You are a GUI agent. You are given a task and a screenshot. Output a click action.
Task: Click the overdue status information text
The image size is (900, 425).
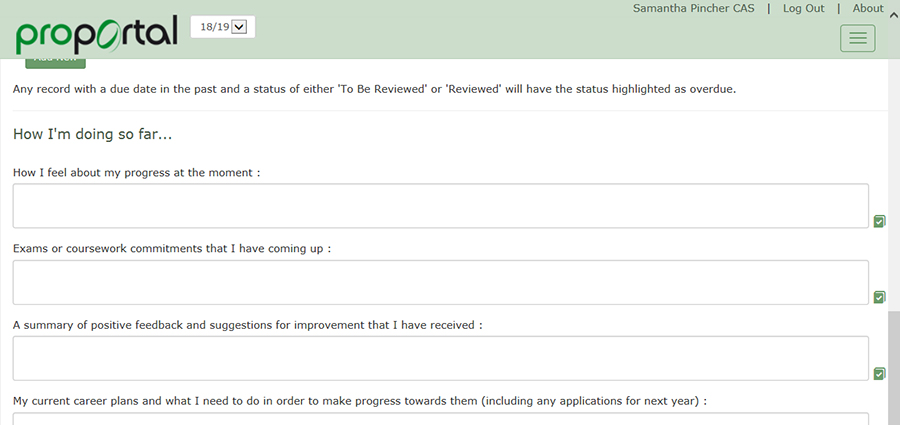tap(374, 89)
